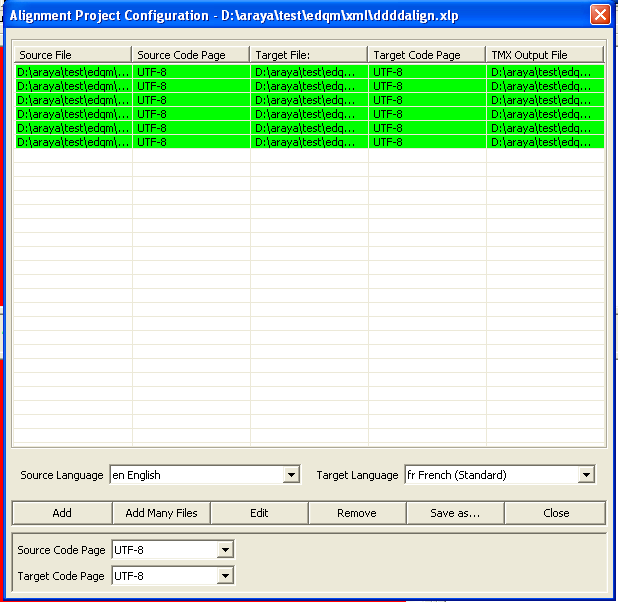Select the last green file row
Screen dimensions: 618x602
[72, 142]
